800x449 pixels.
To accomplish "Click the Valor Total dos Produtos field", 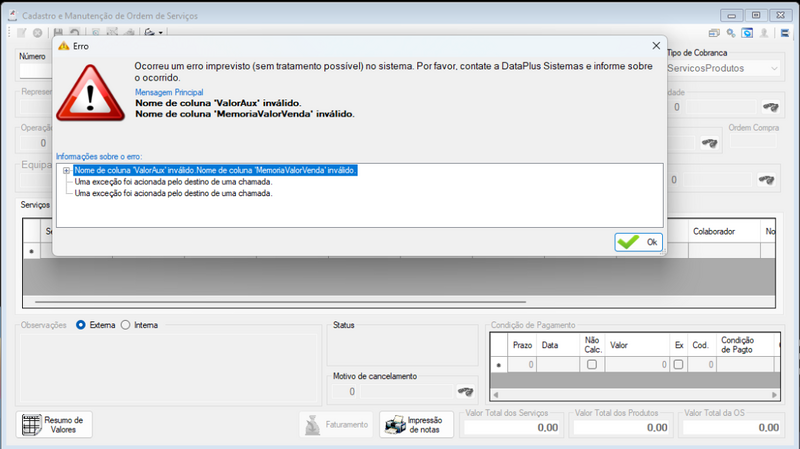I will [621, 428].
